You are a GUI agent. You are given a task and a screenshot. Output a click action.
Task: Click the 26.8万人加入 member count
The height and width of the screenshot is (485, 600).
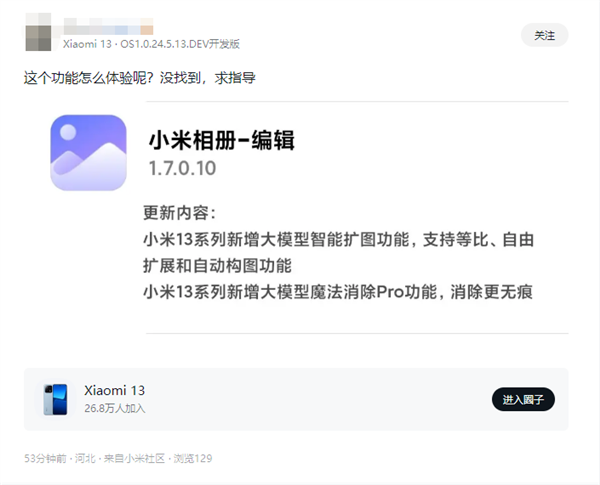115,408
